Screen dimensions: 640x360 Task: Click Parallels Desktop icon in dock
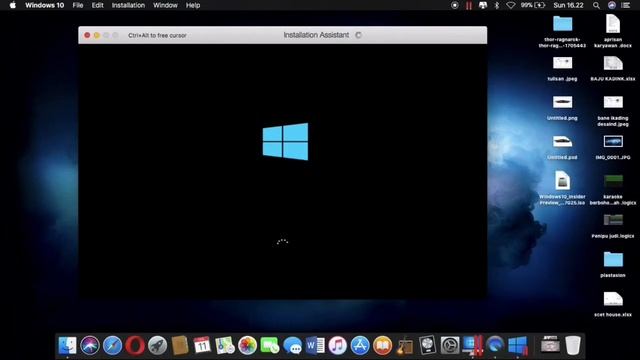473,345
